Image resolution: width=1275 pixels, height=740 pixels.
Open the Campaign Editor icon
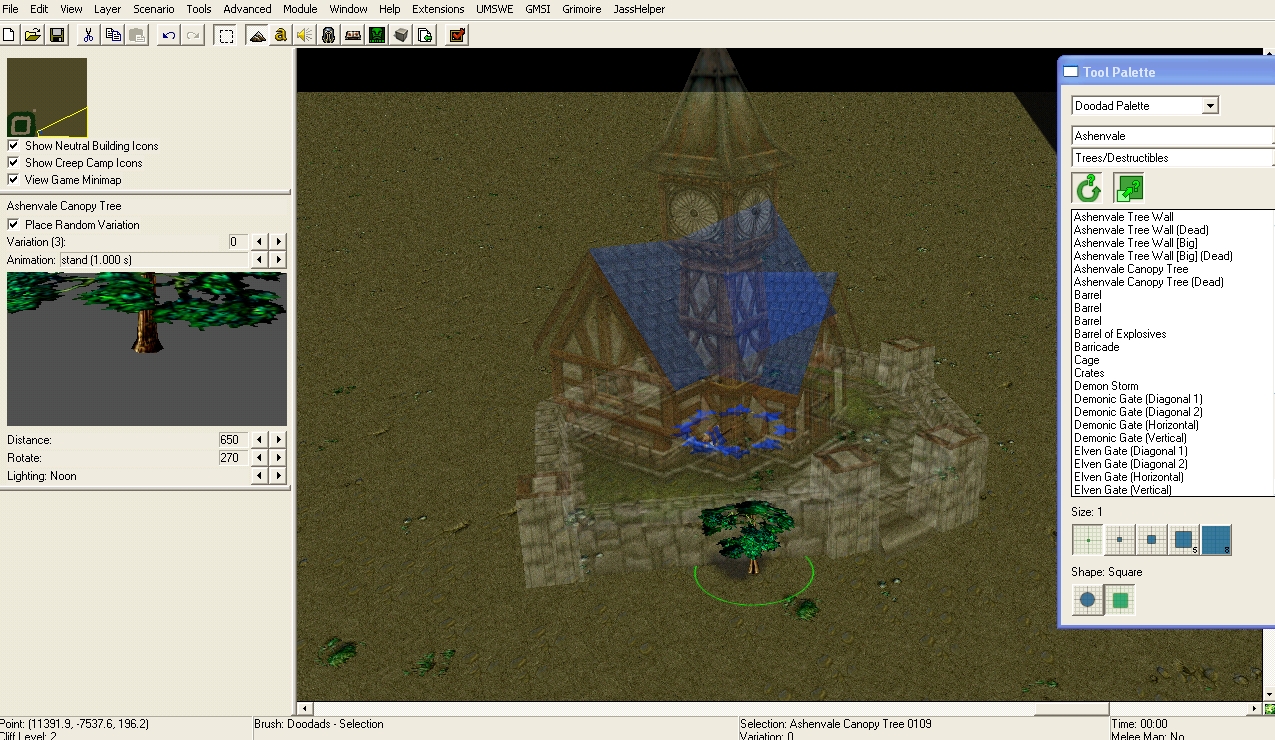point(353,35)
